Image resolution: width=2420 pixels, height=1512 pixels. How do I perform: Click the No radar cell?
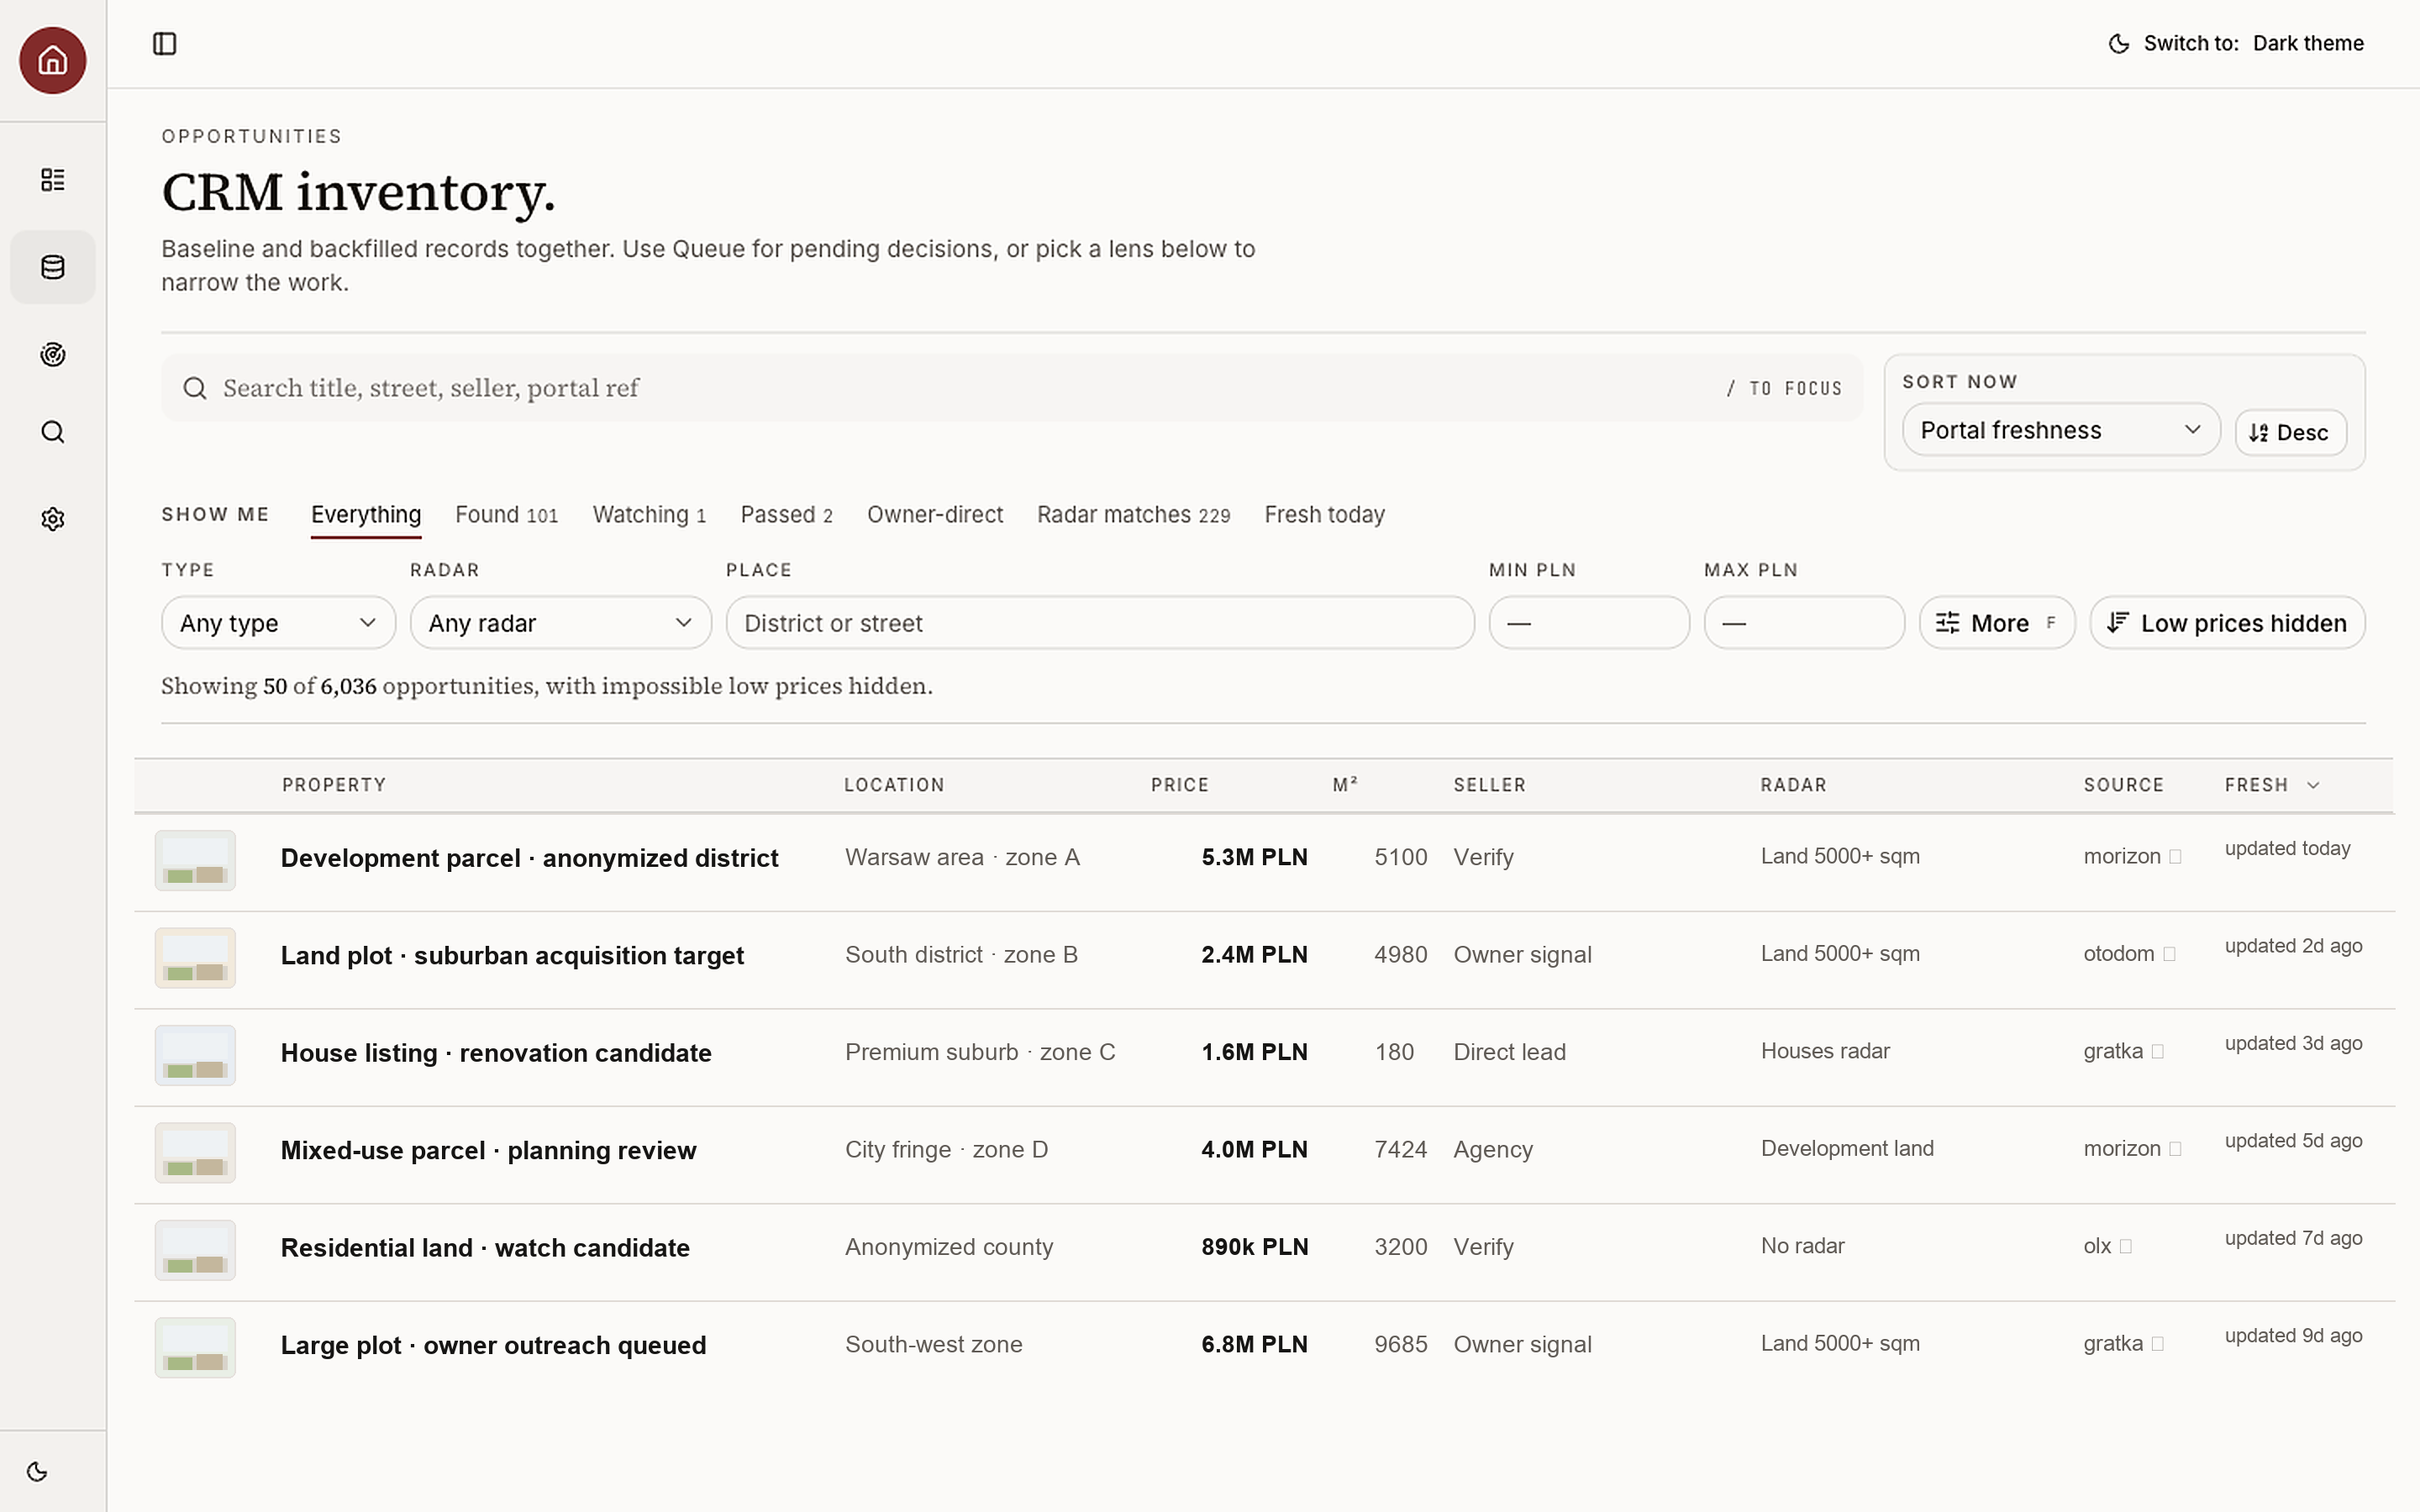[x=1802, y=1246]
